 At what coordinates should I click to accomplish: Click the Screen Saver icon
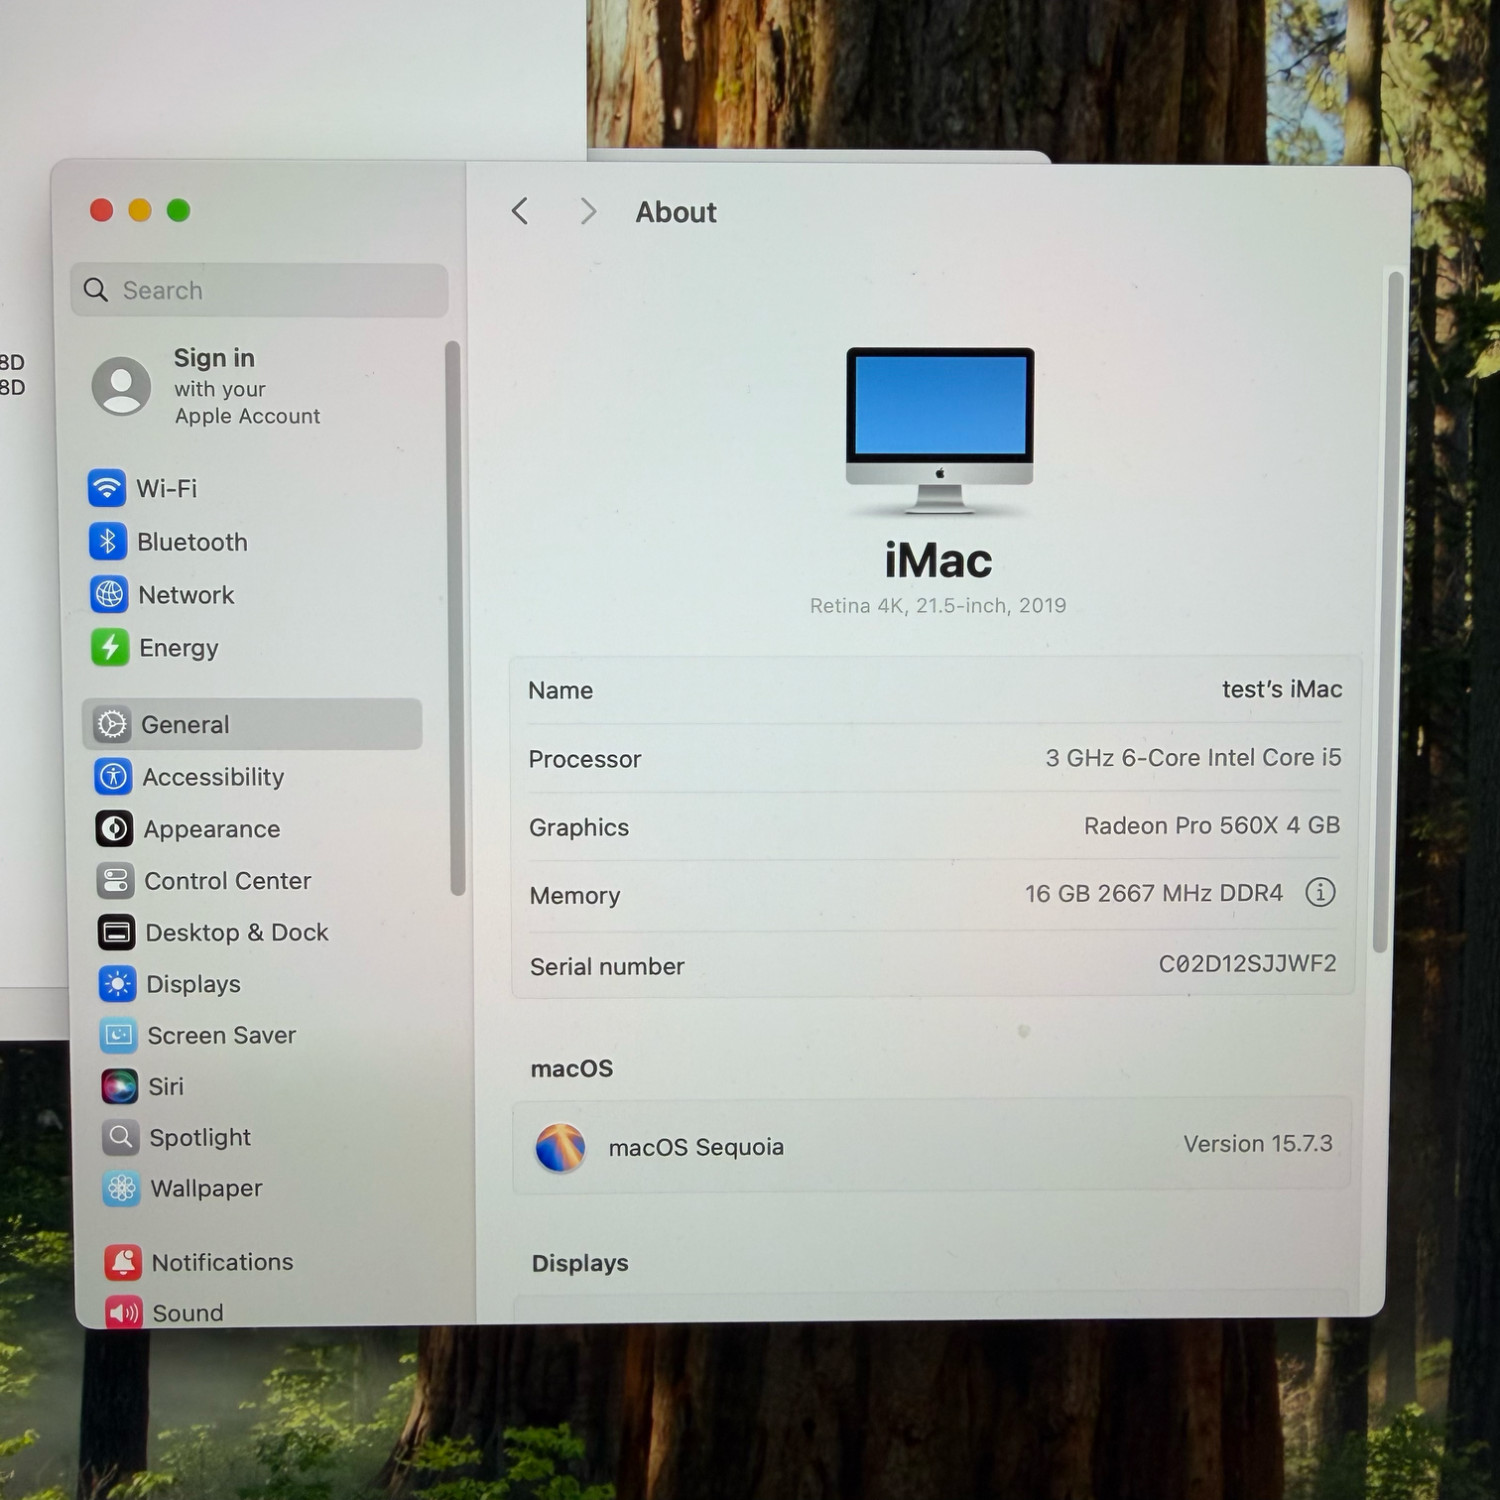tap(118, 1035)
